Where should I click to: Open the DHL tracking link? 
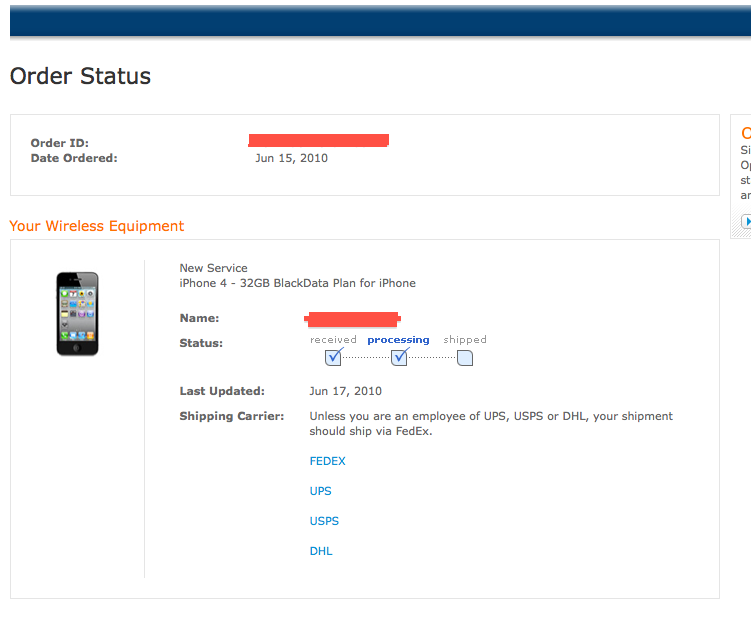coord(321,551)
